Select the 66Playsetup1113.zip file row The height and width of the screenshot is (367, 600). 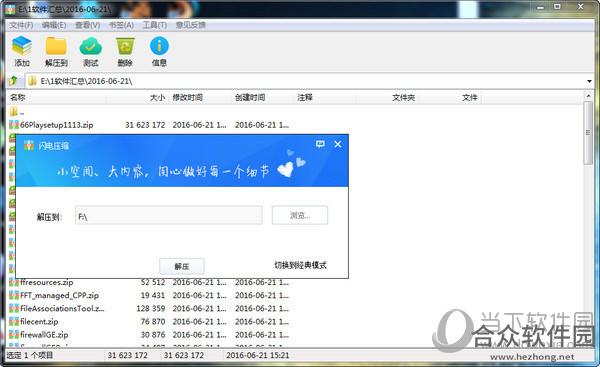tap(148, 125)
